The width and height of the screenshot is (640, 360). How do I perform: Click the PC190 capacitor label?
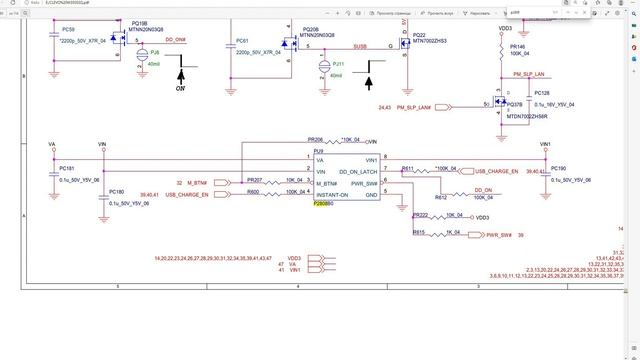point(558,168)
